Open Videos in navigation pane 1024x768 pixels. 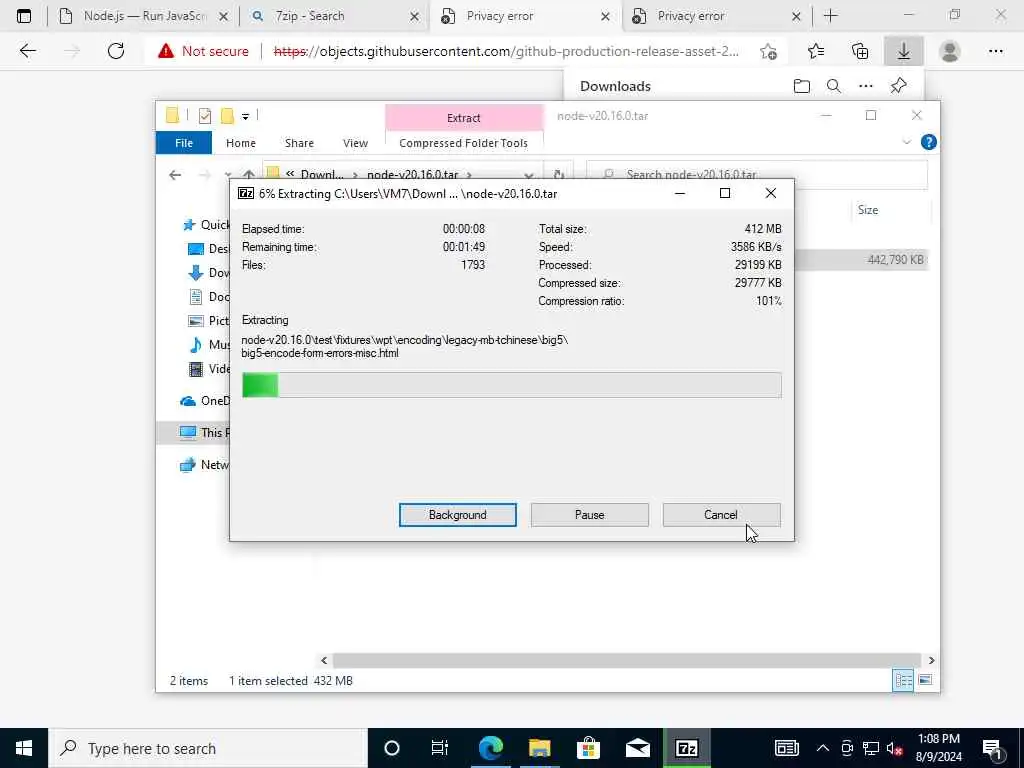[208, 369]
